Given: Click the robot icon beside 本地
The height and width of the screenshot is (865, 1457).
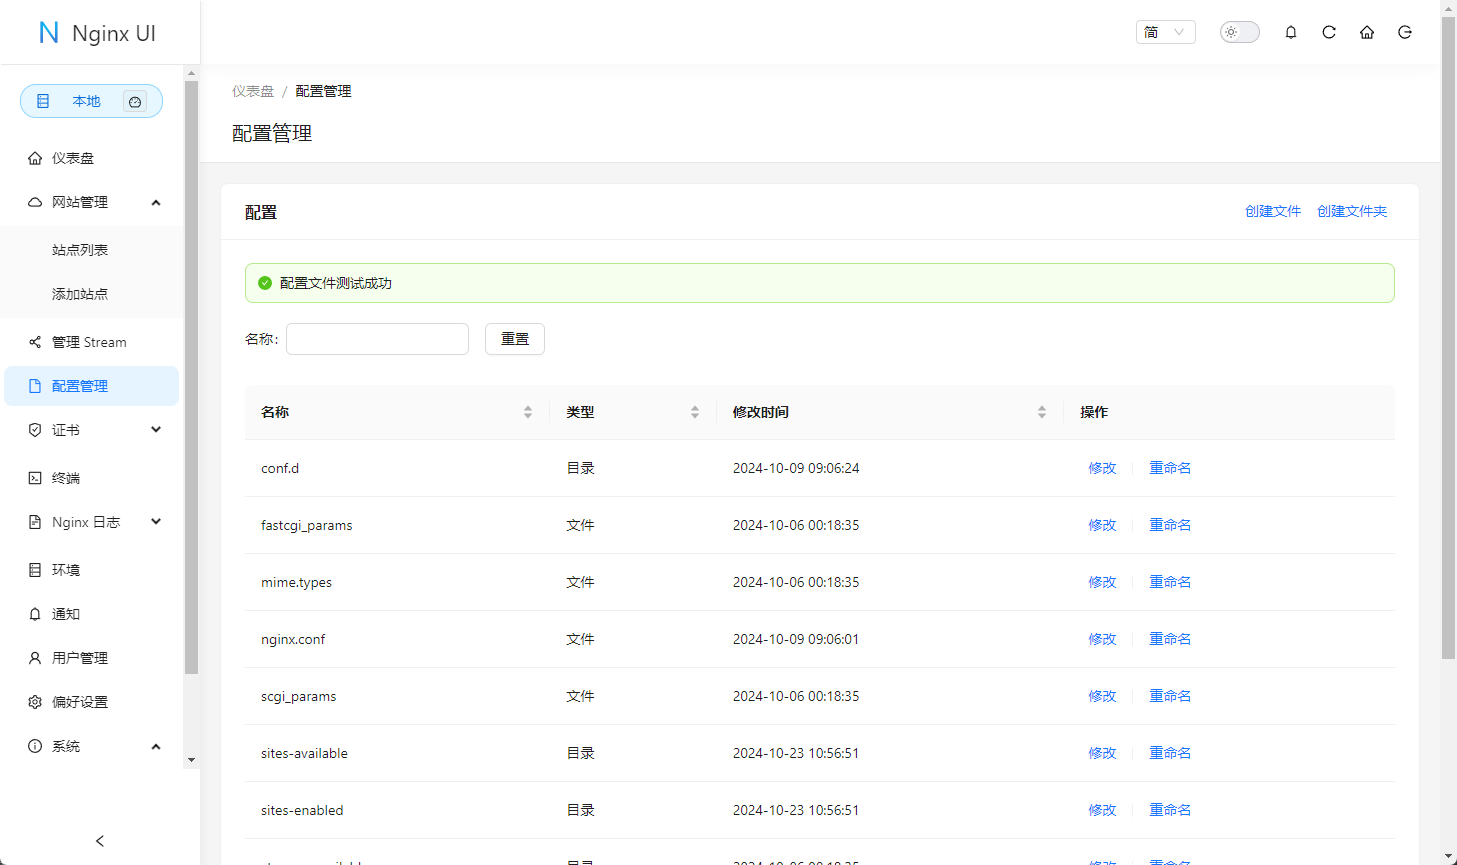Looking at the screenshot, I should tap(135, 101).
